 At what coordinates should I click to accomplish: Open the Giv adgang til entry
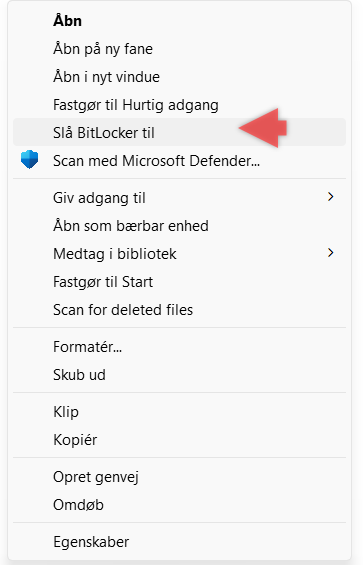pos(180,197)
